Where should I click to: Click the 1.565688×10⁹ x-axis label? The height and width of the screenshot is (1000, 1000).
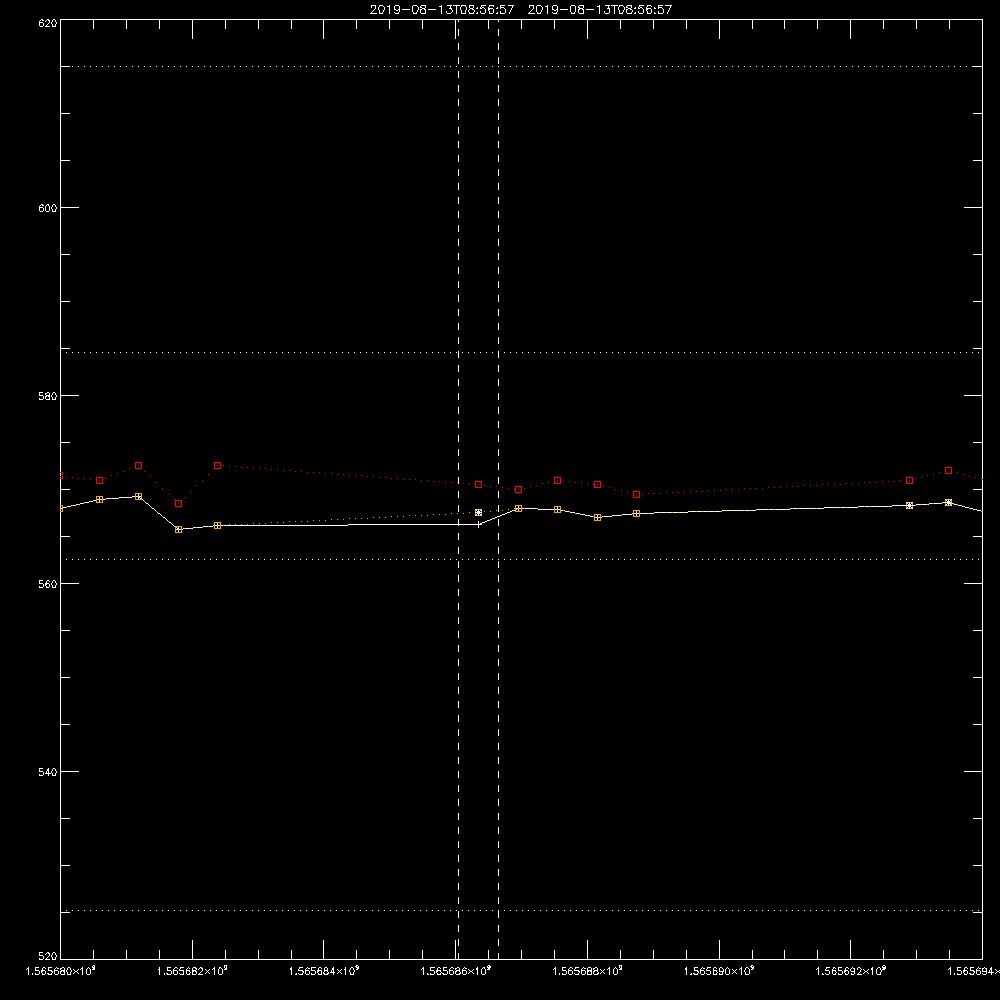tap(588, 971)
